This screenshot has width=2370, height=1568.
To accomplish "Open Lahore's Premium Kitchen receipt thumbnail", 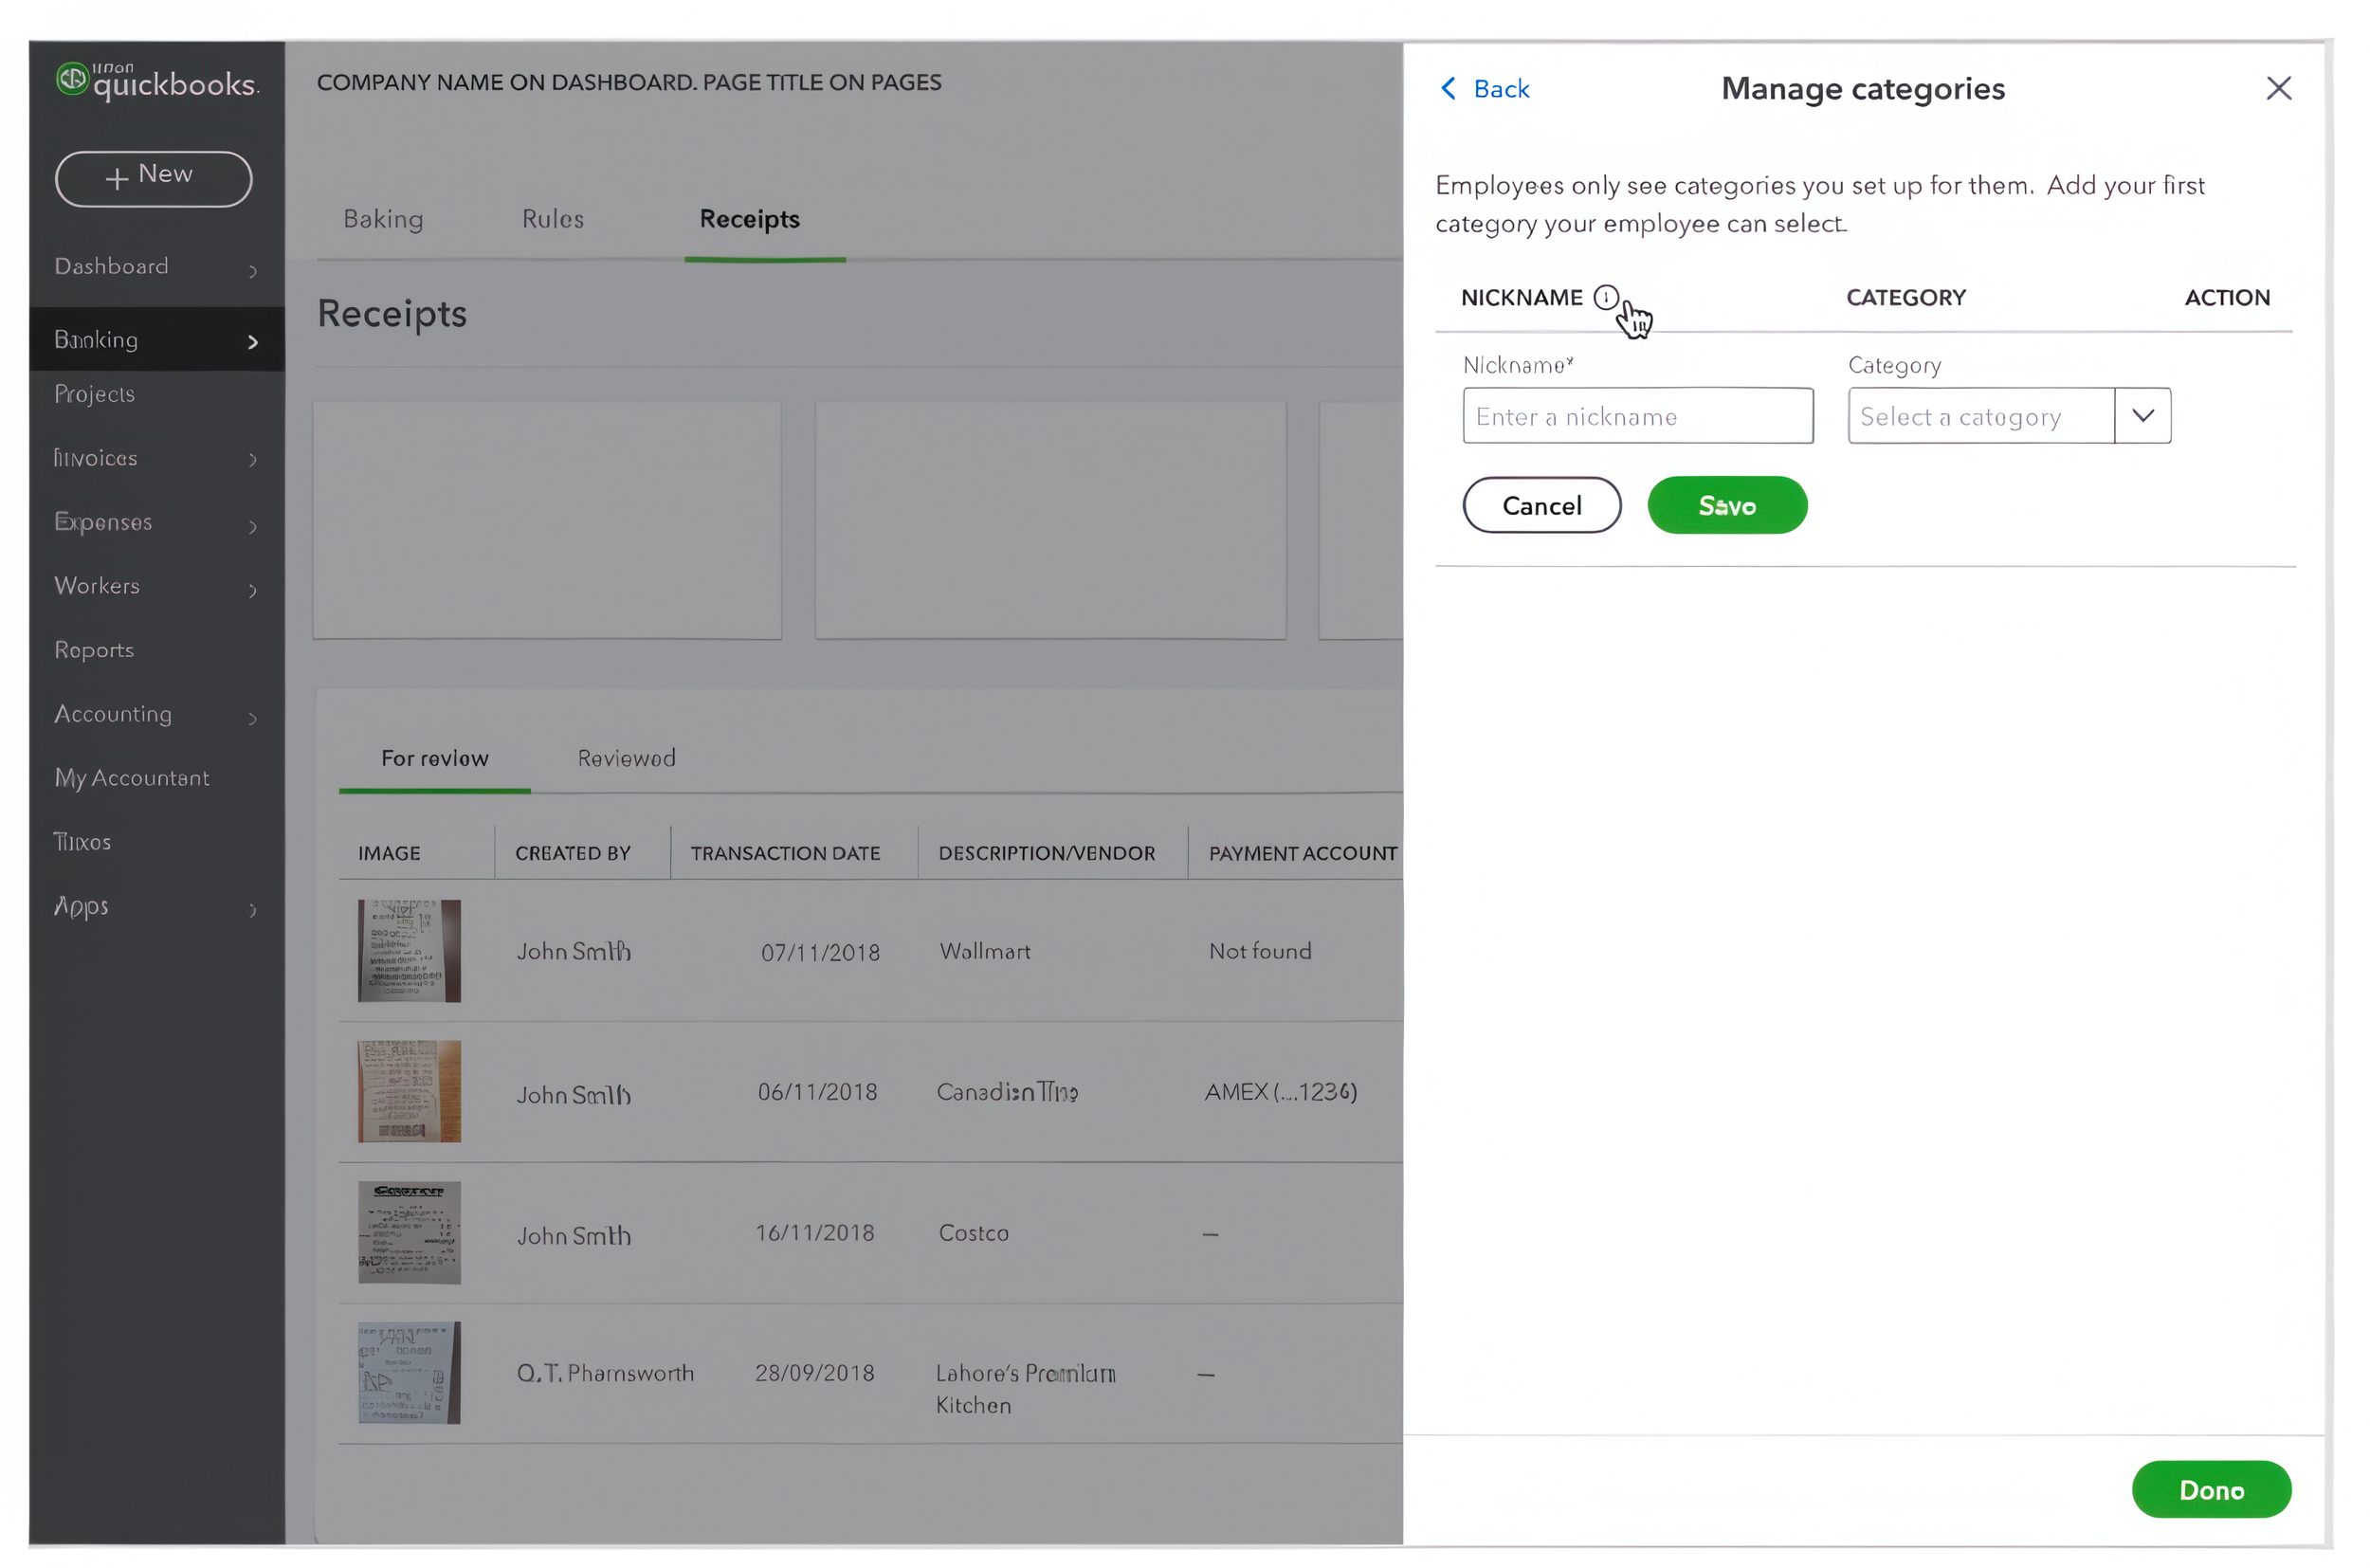I will click(409, 1373).
